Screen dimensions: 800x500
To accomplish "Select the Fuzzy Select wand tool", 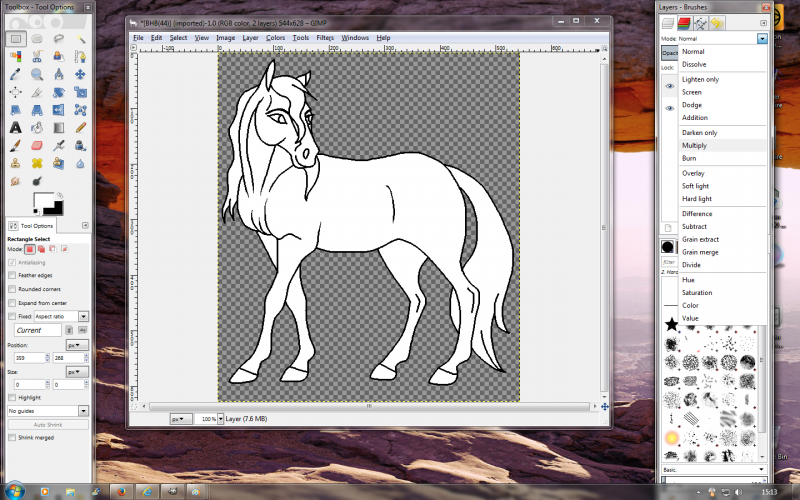I will coord(80,39).
